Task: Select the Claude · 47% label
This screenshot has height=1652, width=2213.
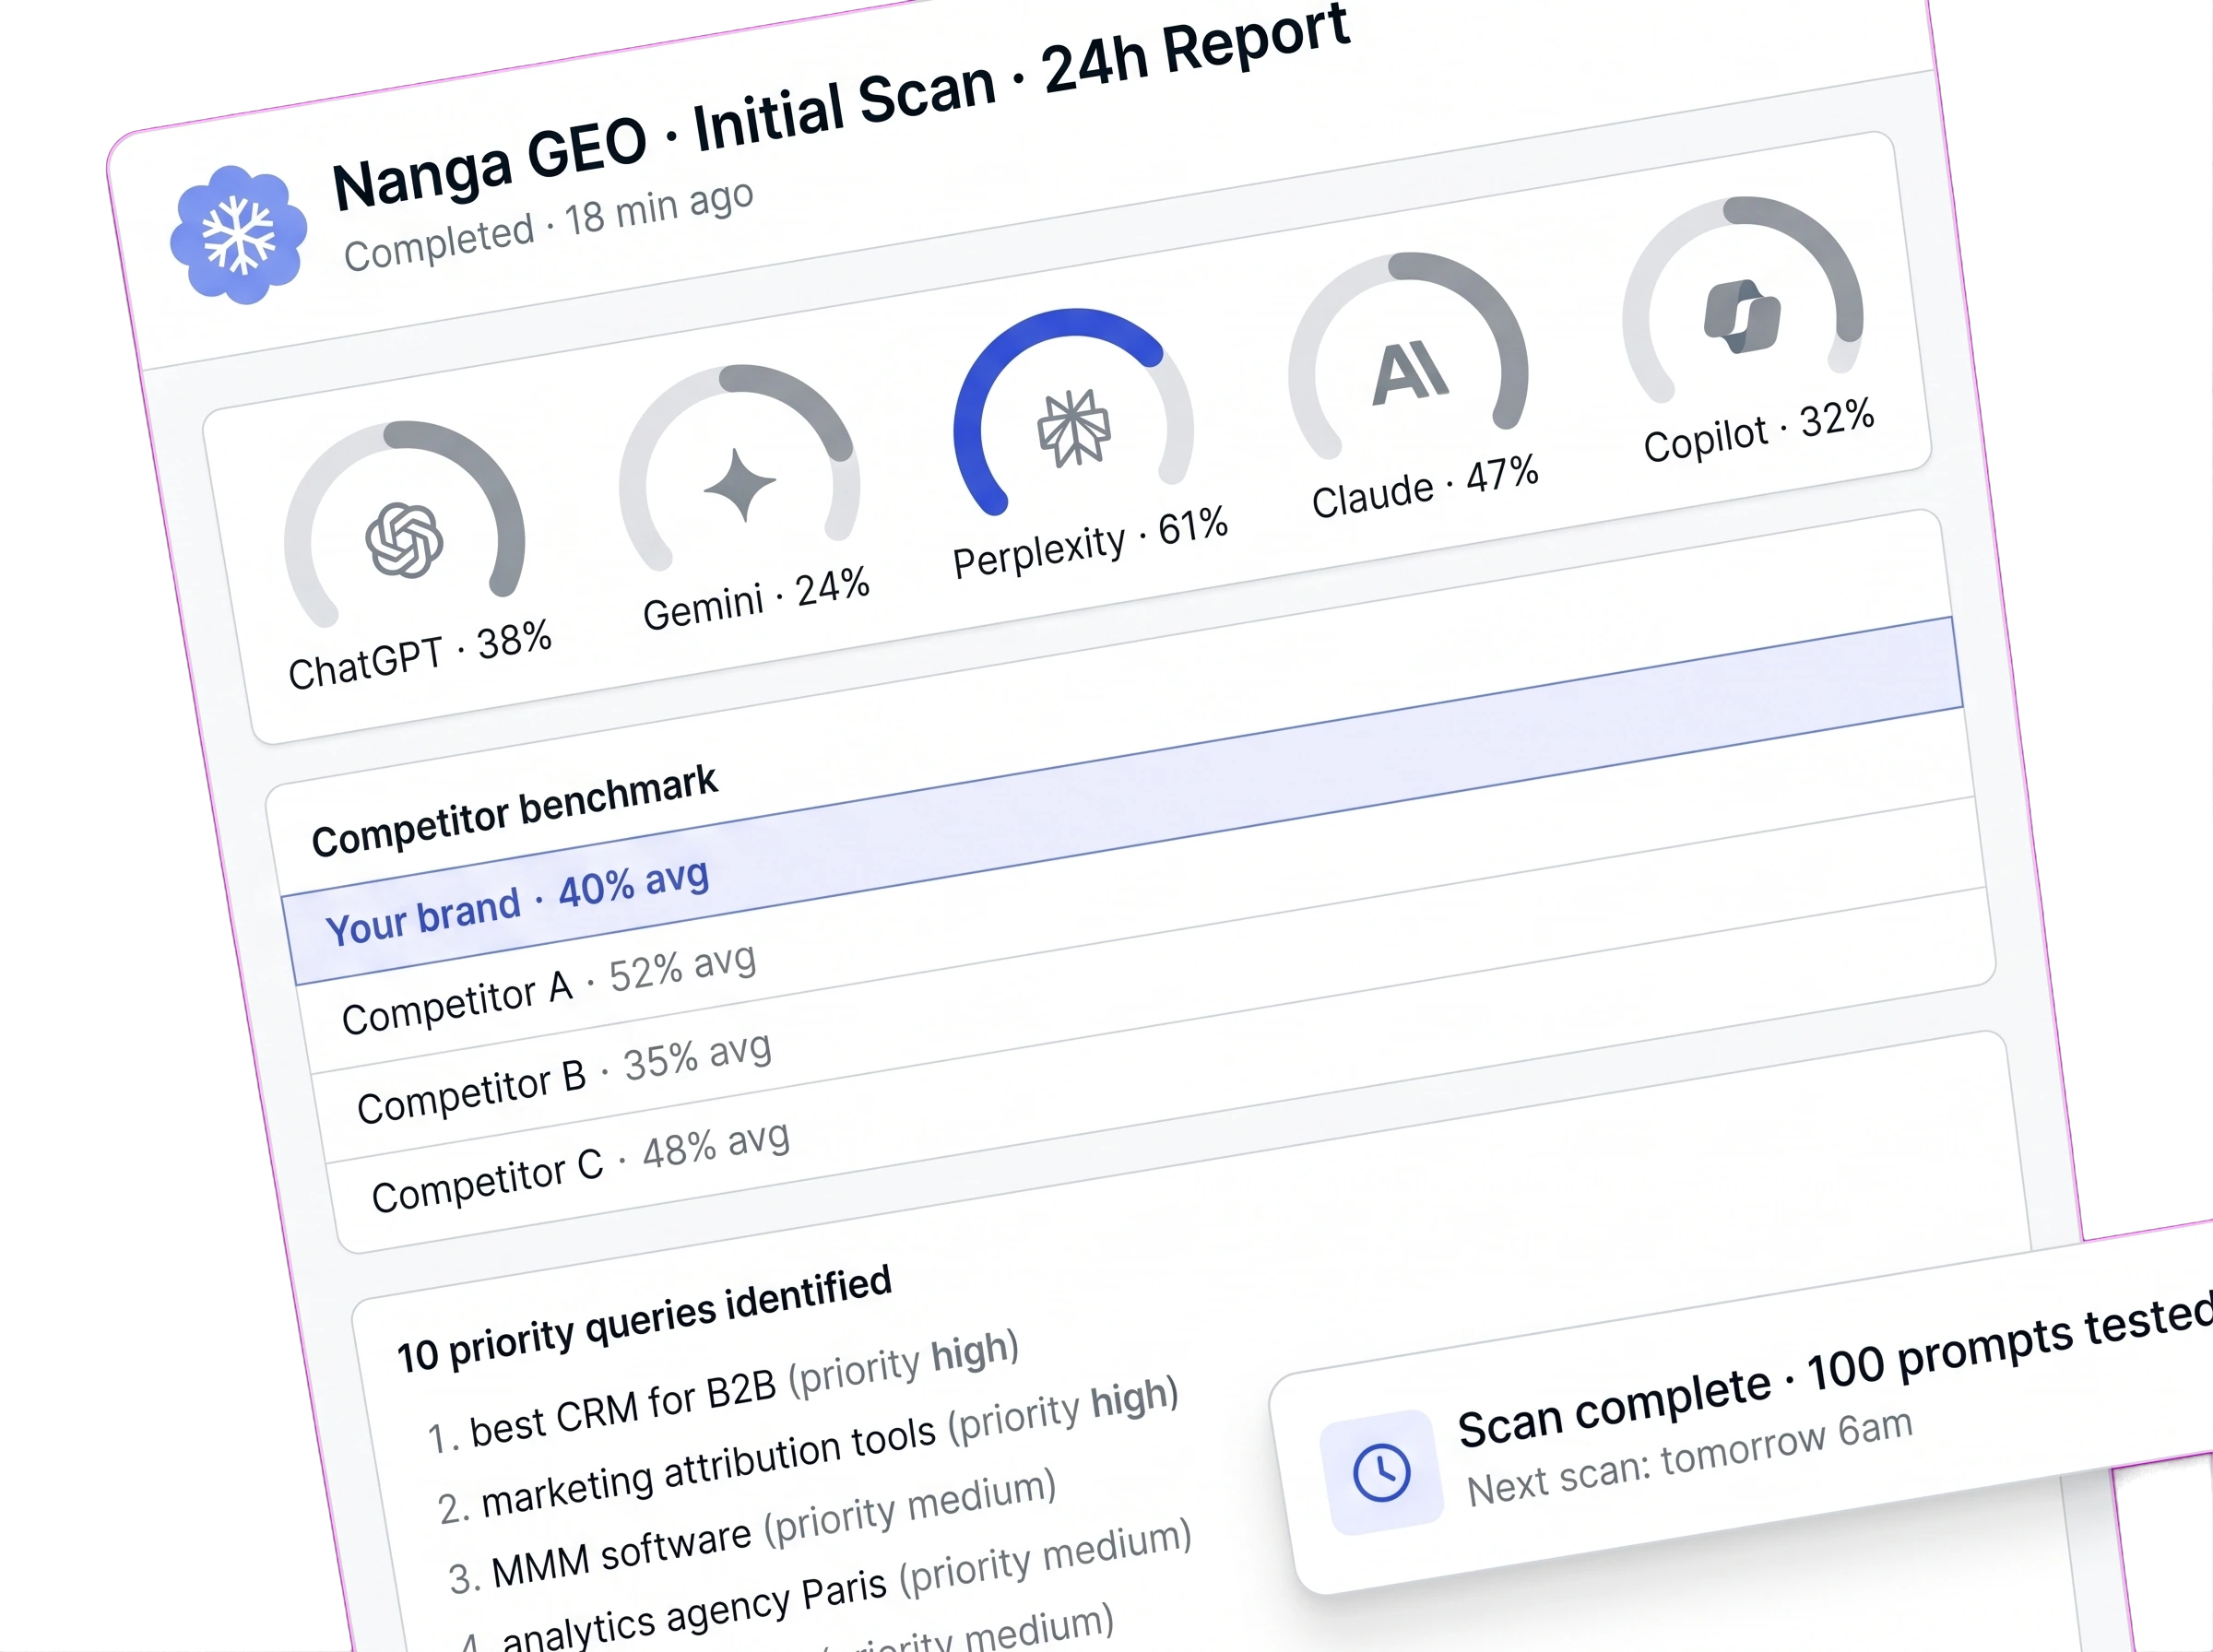Action: coord(1425,487)
